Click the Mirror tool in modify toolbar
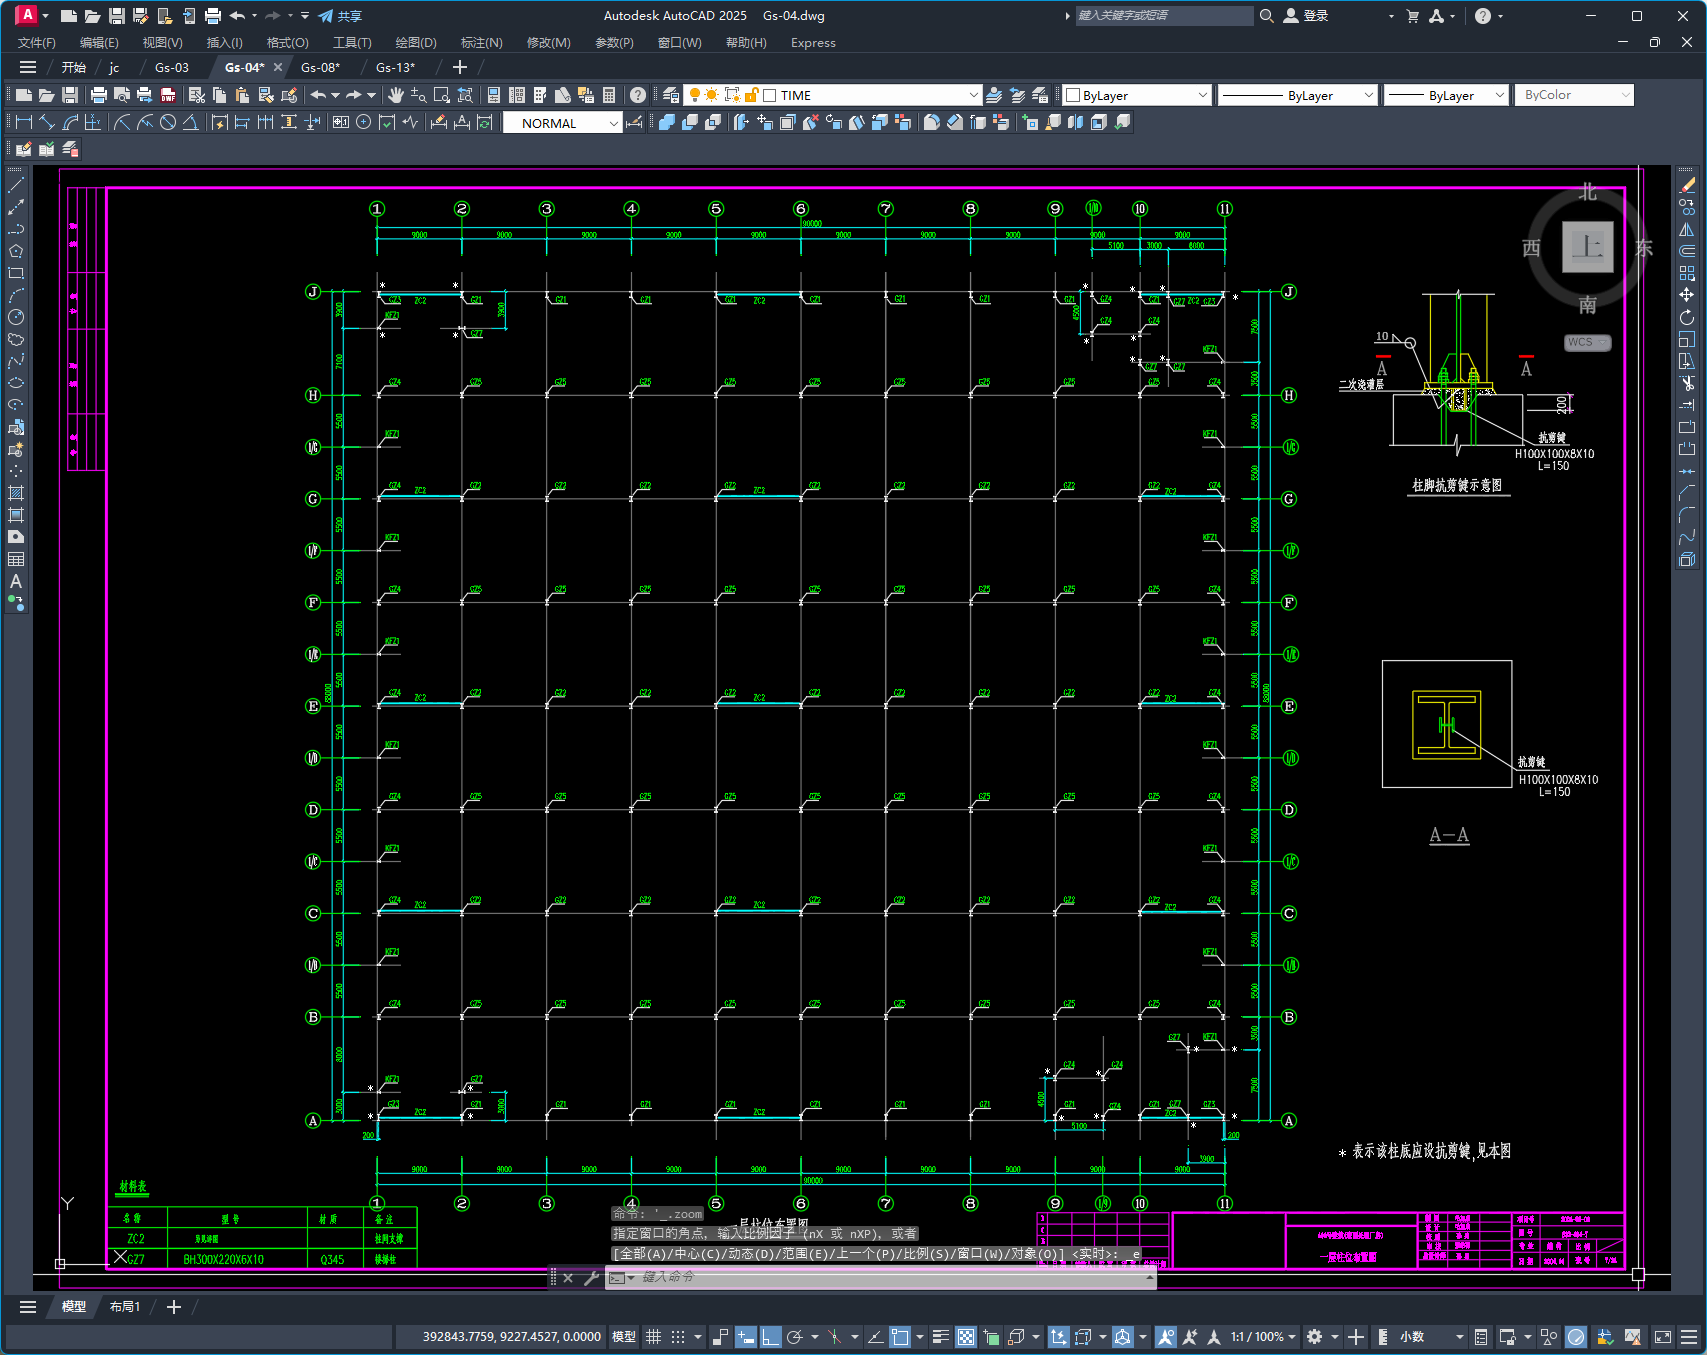 coord(1687,229)
